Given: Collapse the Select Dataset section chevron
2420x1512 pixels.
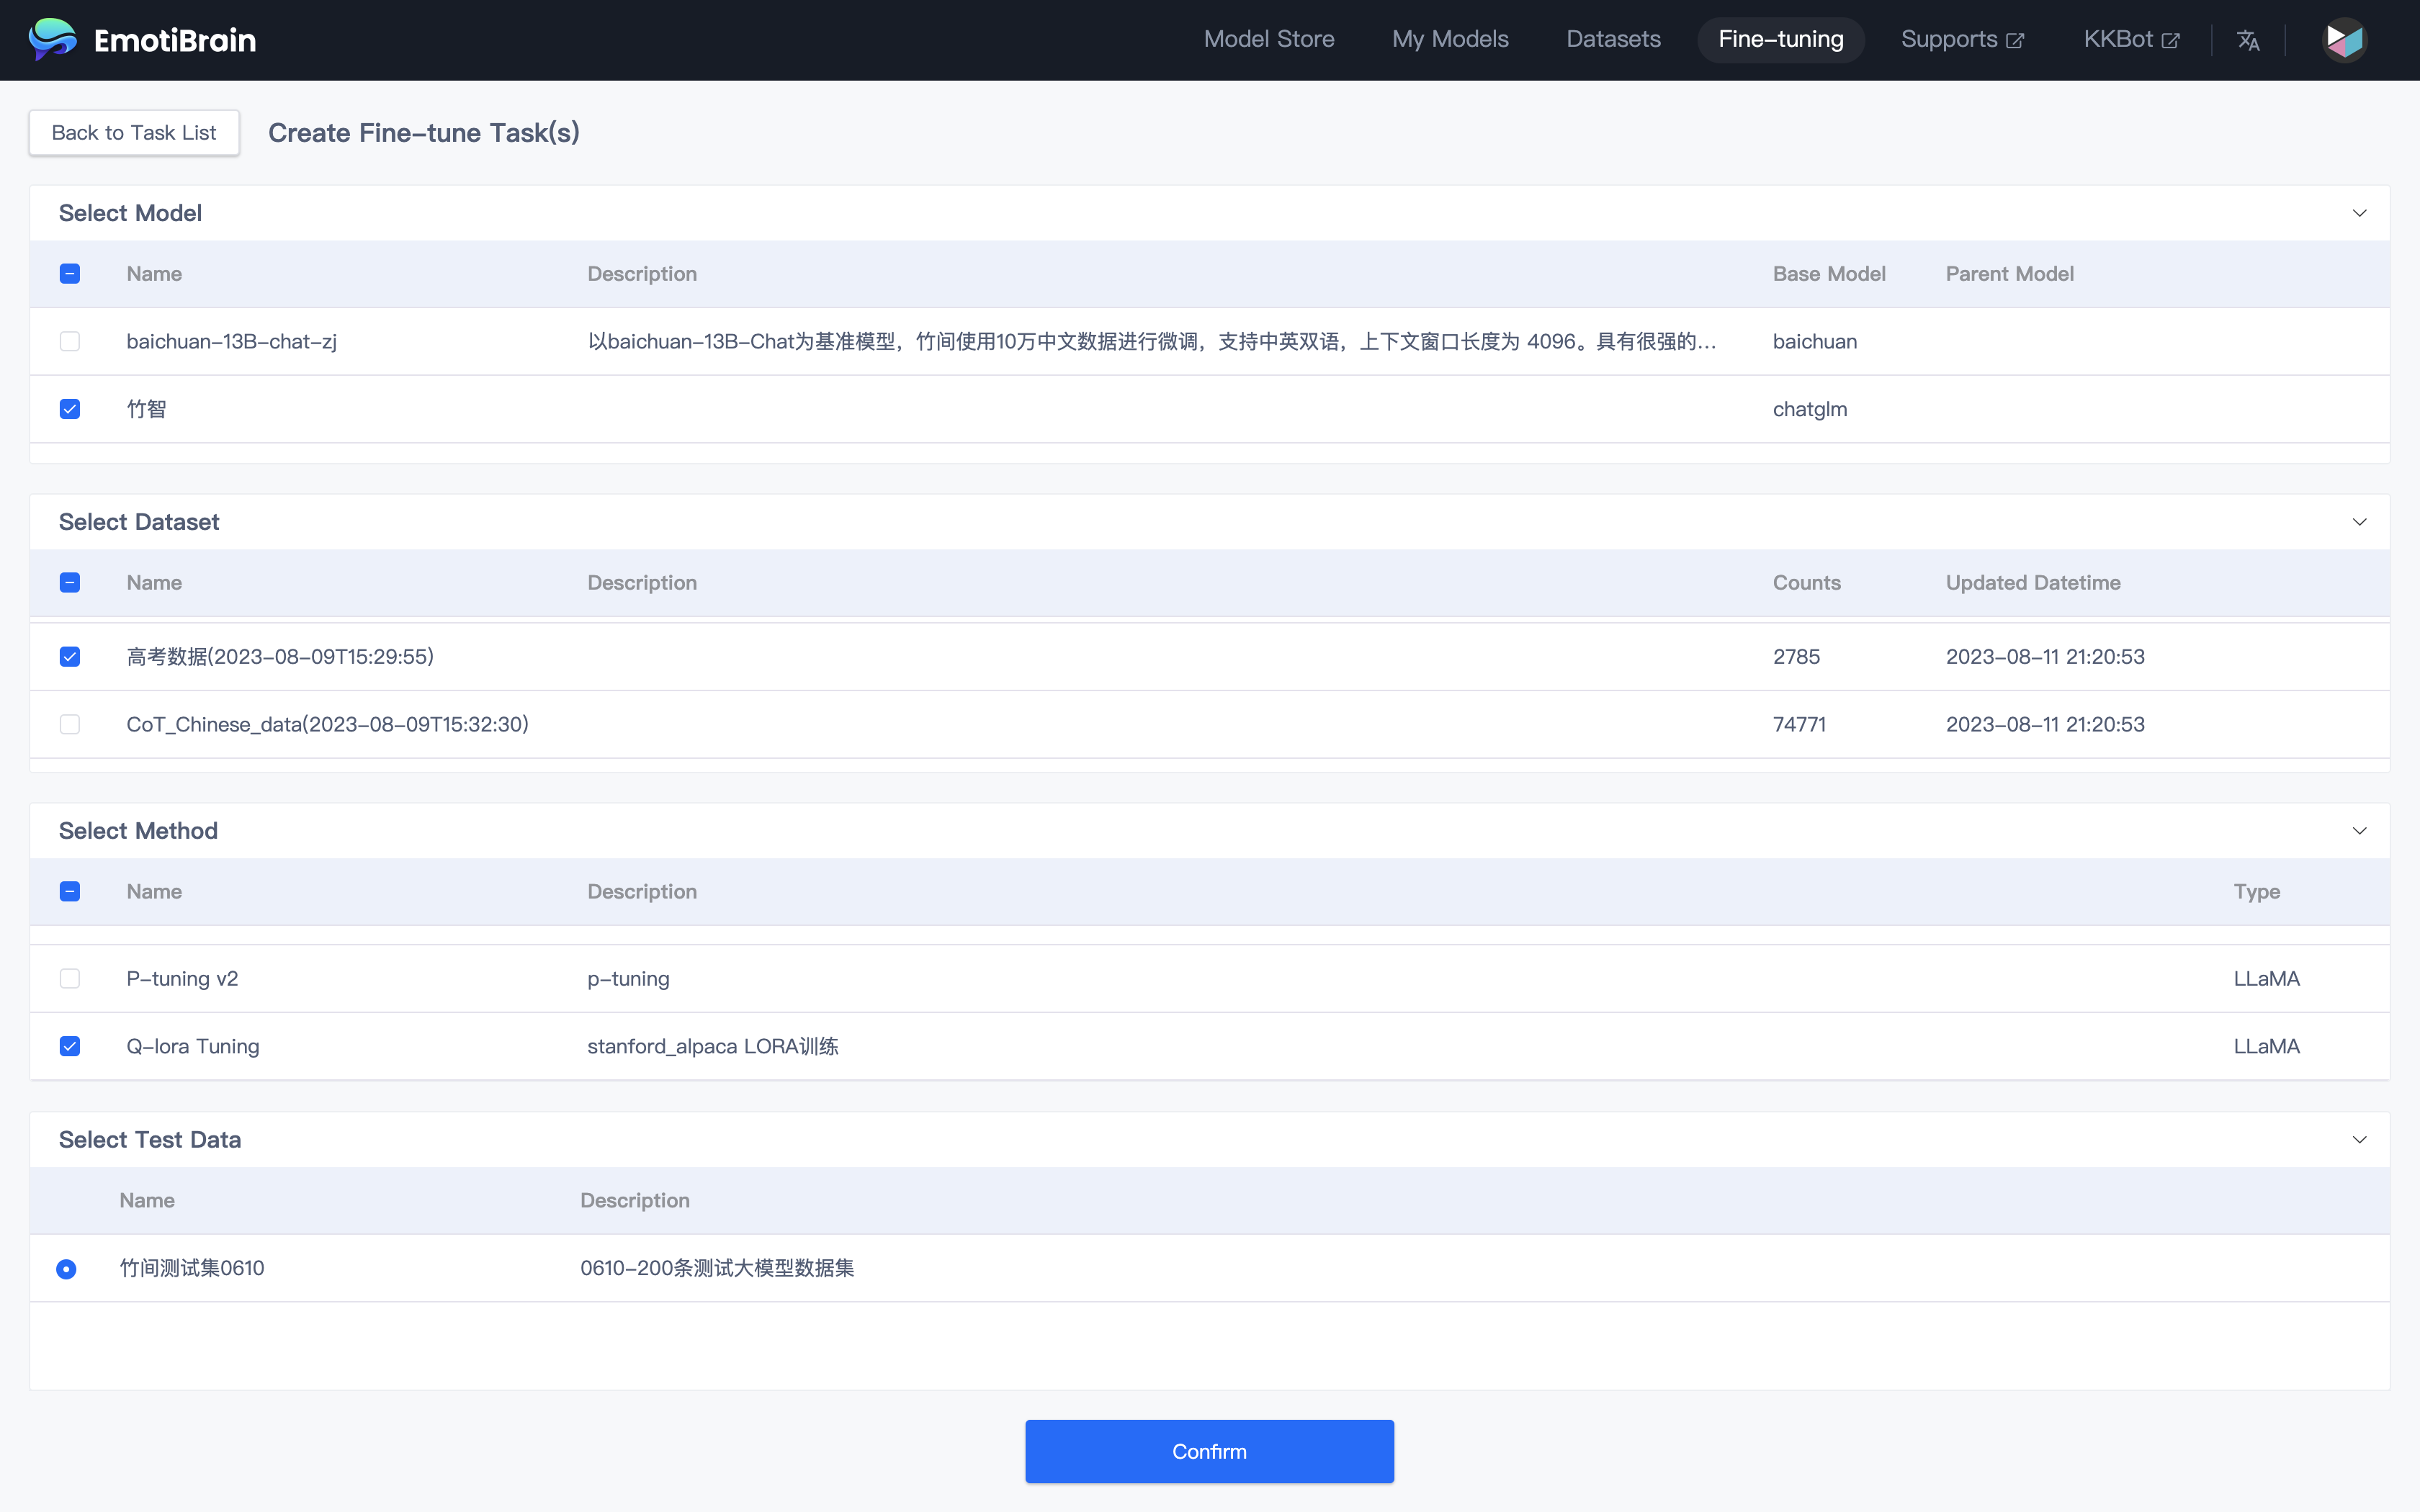Looking at the screenshot, I should [x=2359, y=522].
